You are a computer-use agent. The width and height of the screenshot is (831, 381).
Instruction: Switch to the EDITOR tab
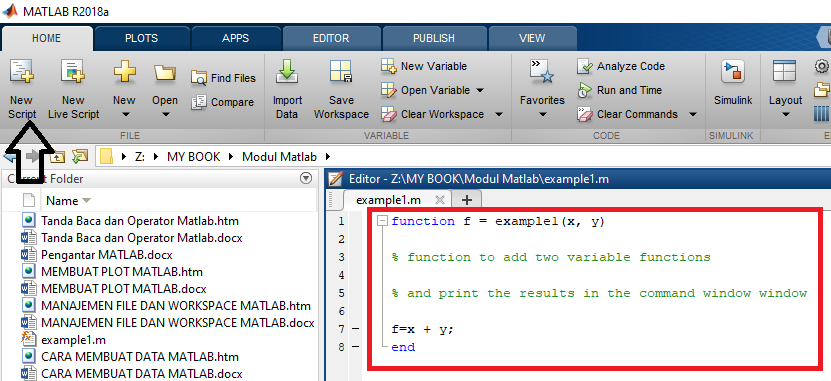tap(331, 38)
